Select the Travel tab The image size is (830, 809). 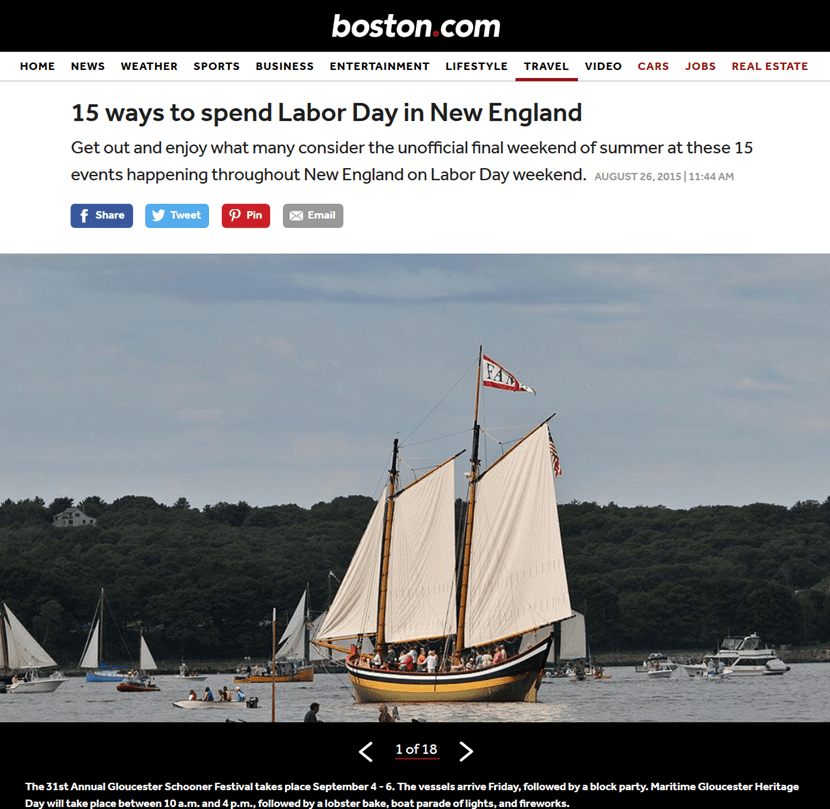pos(546,66)
